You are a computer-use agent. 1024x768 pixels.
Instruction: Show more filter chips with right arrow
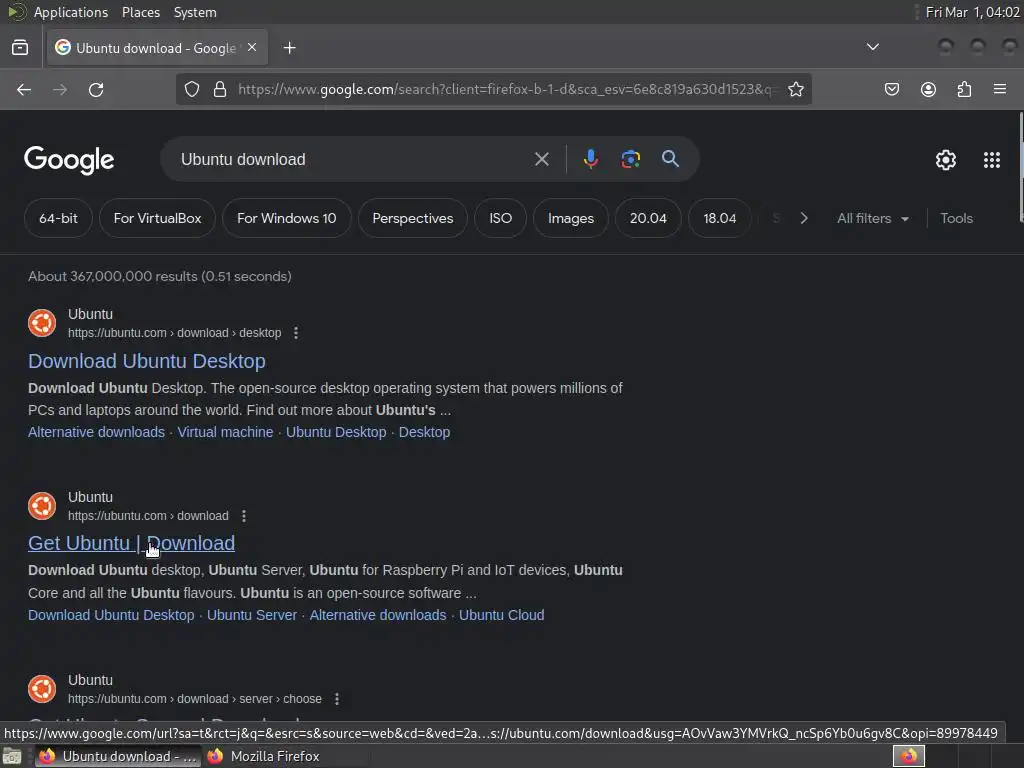804,218
